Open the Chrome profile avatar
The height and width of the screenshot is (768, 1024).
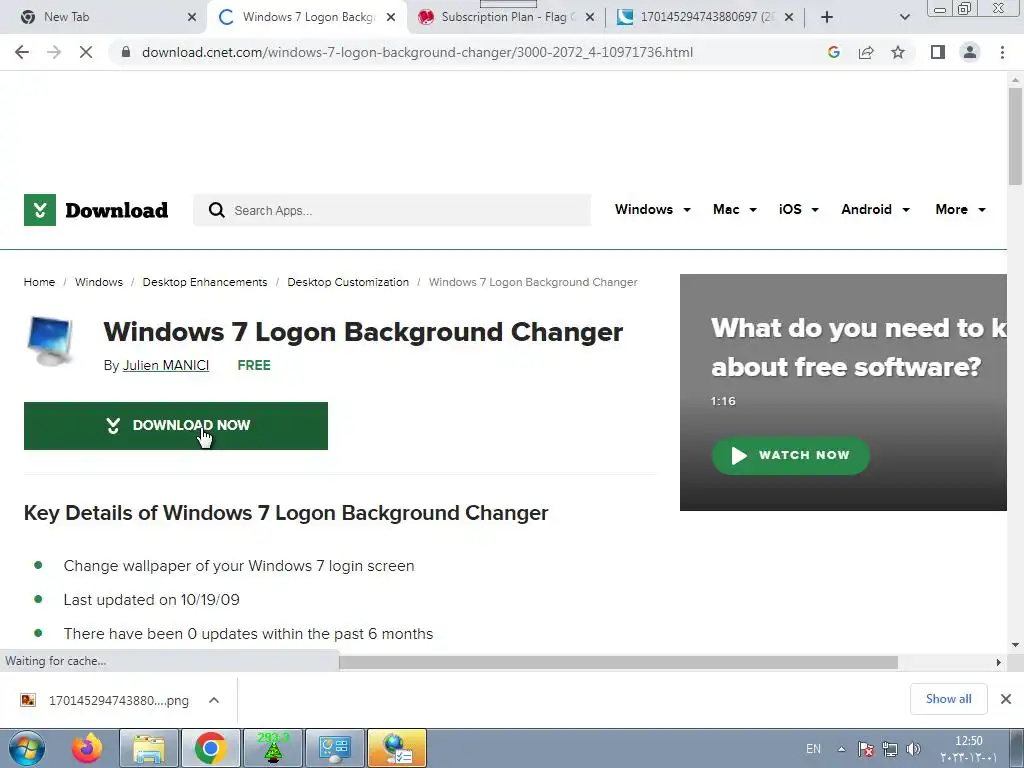(970, 52)
